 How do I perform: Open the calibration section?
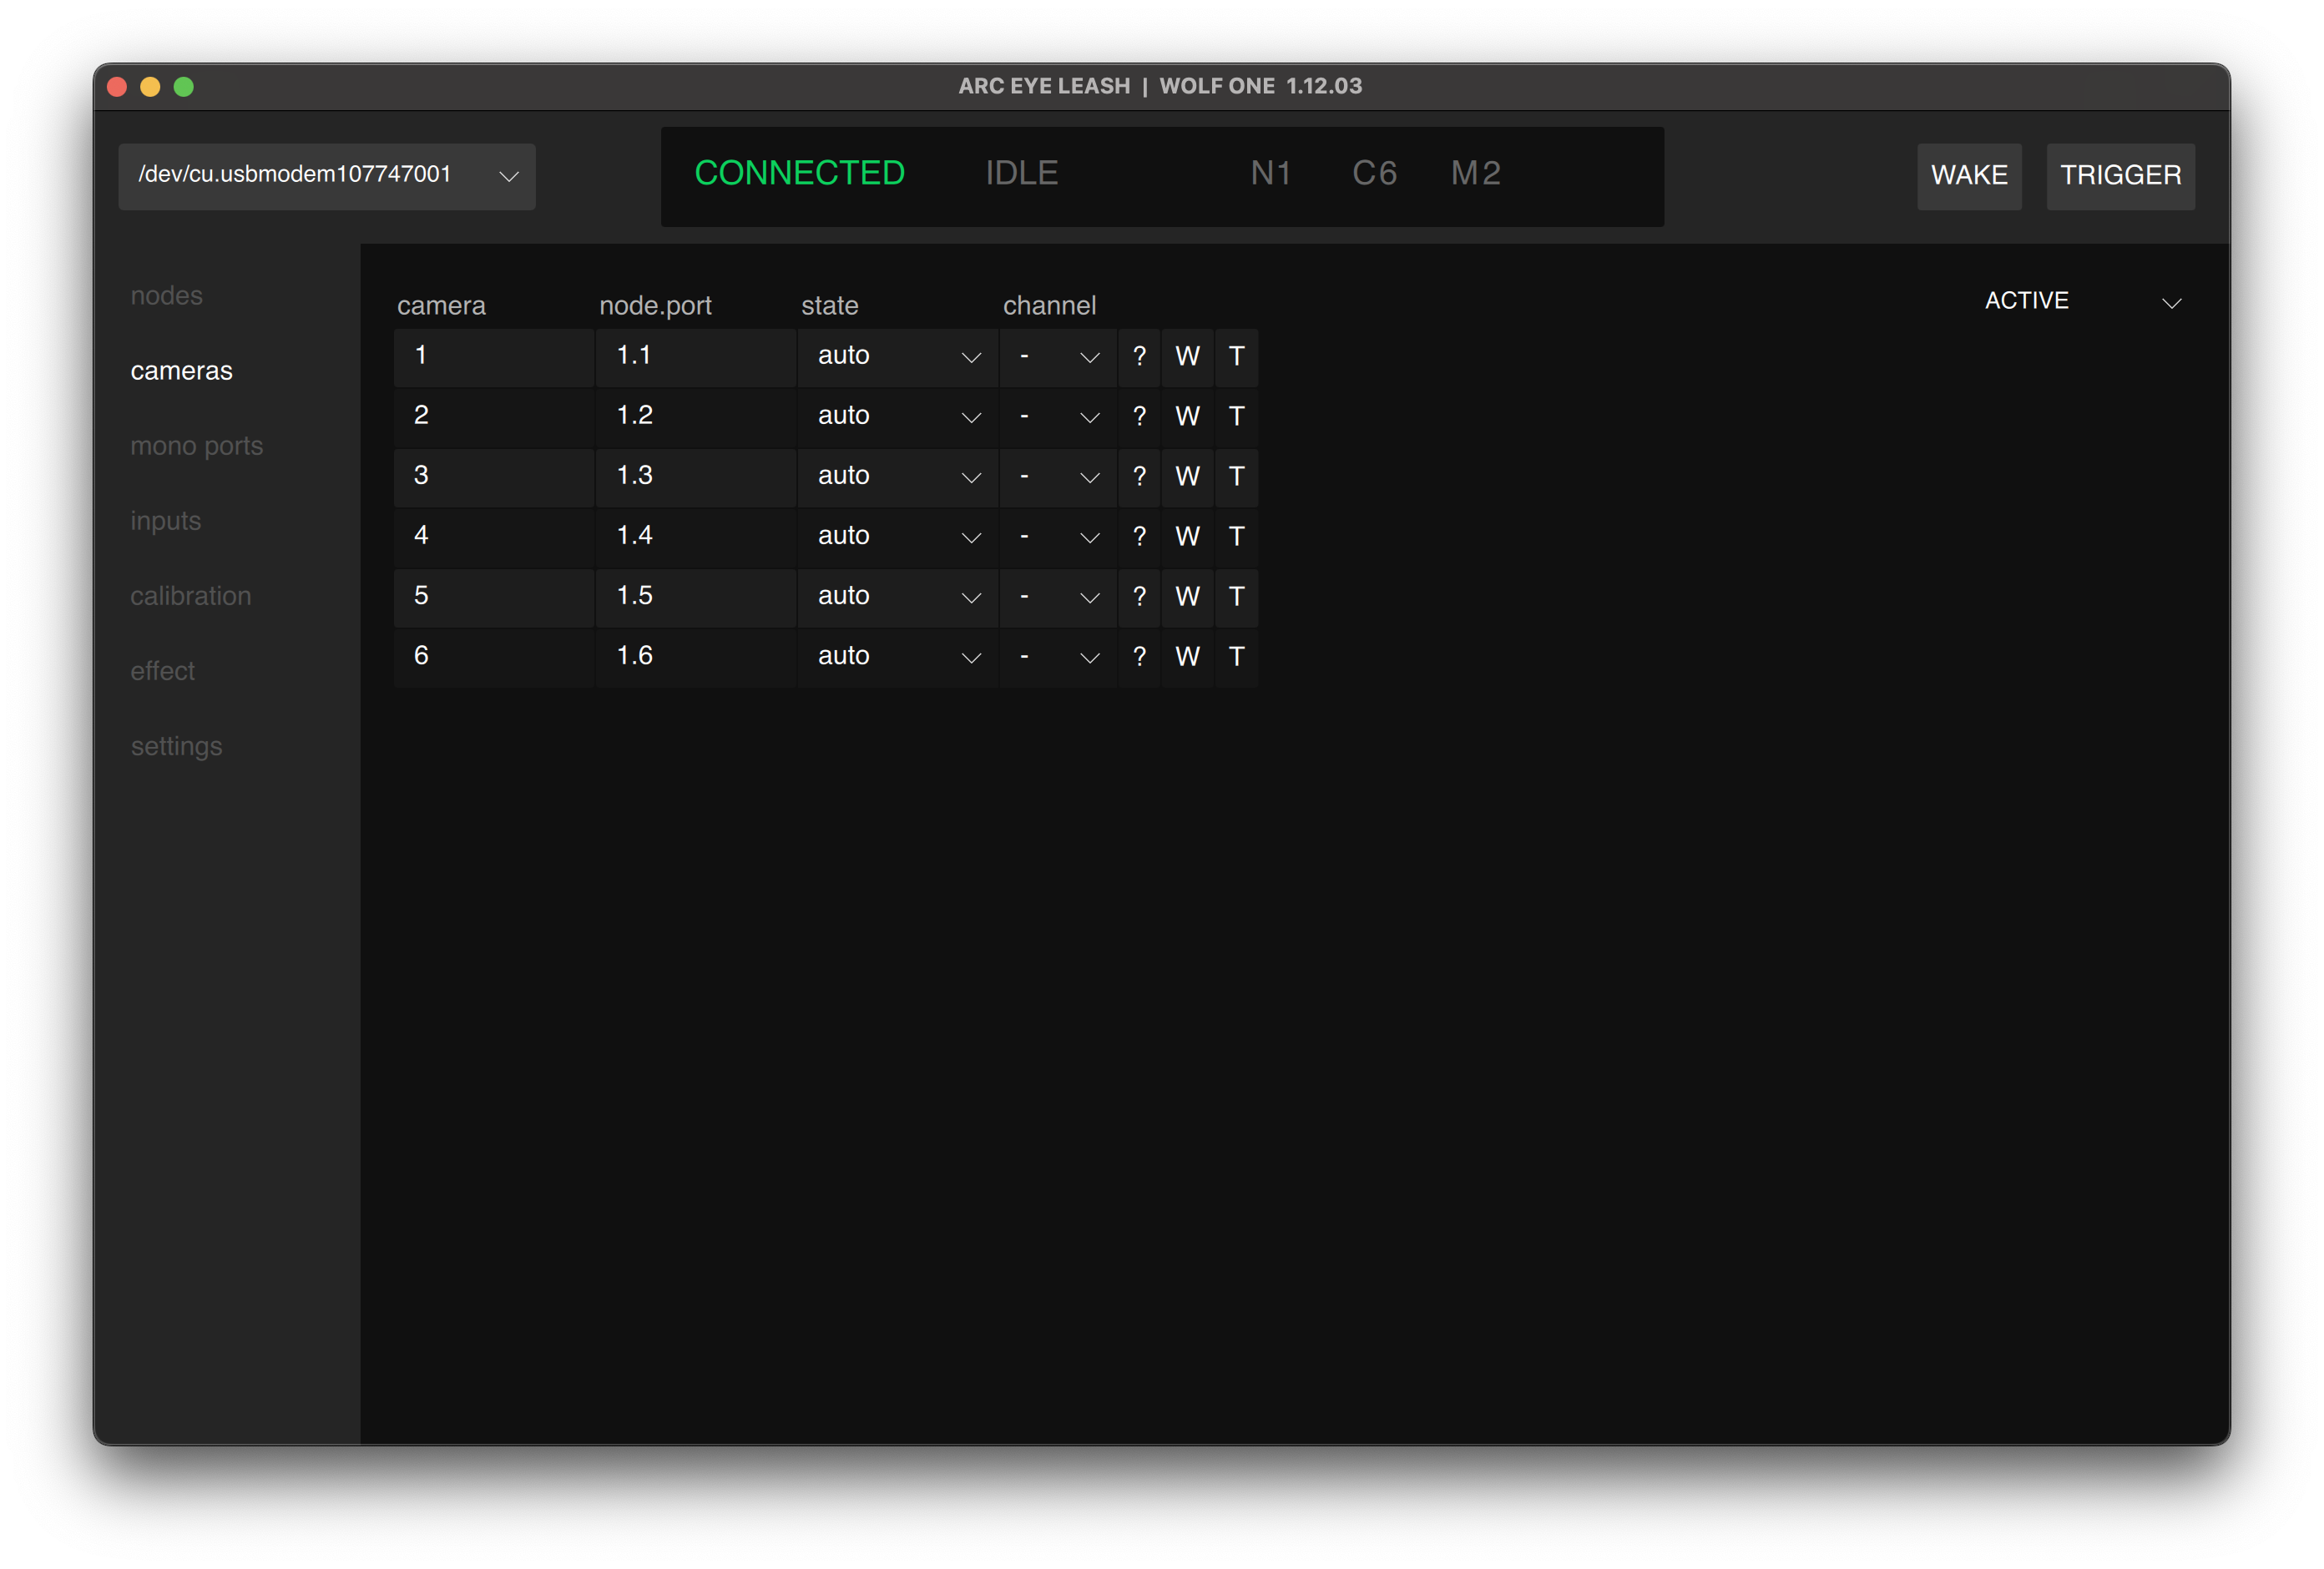[191, 596]
